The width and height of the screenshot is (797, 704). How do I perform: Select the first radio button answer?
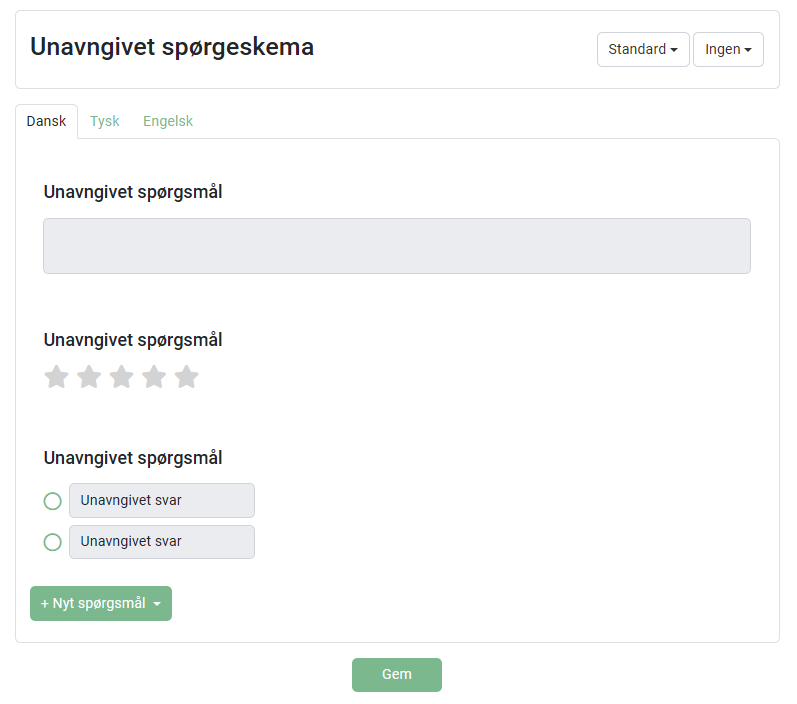click(x=53, y=501)
